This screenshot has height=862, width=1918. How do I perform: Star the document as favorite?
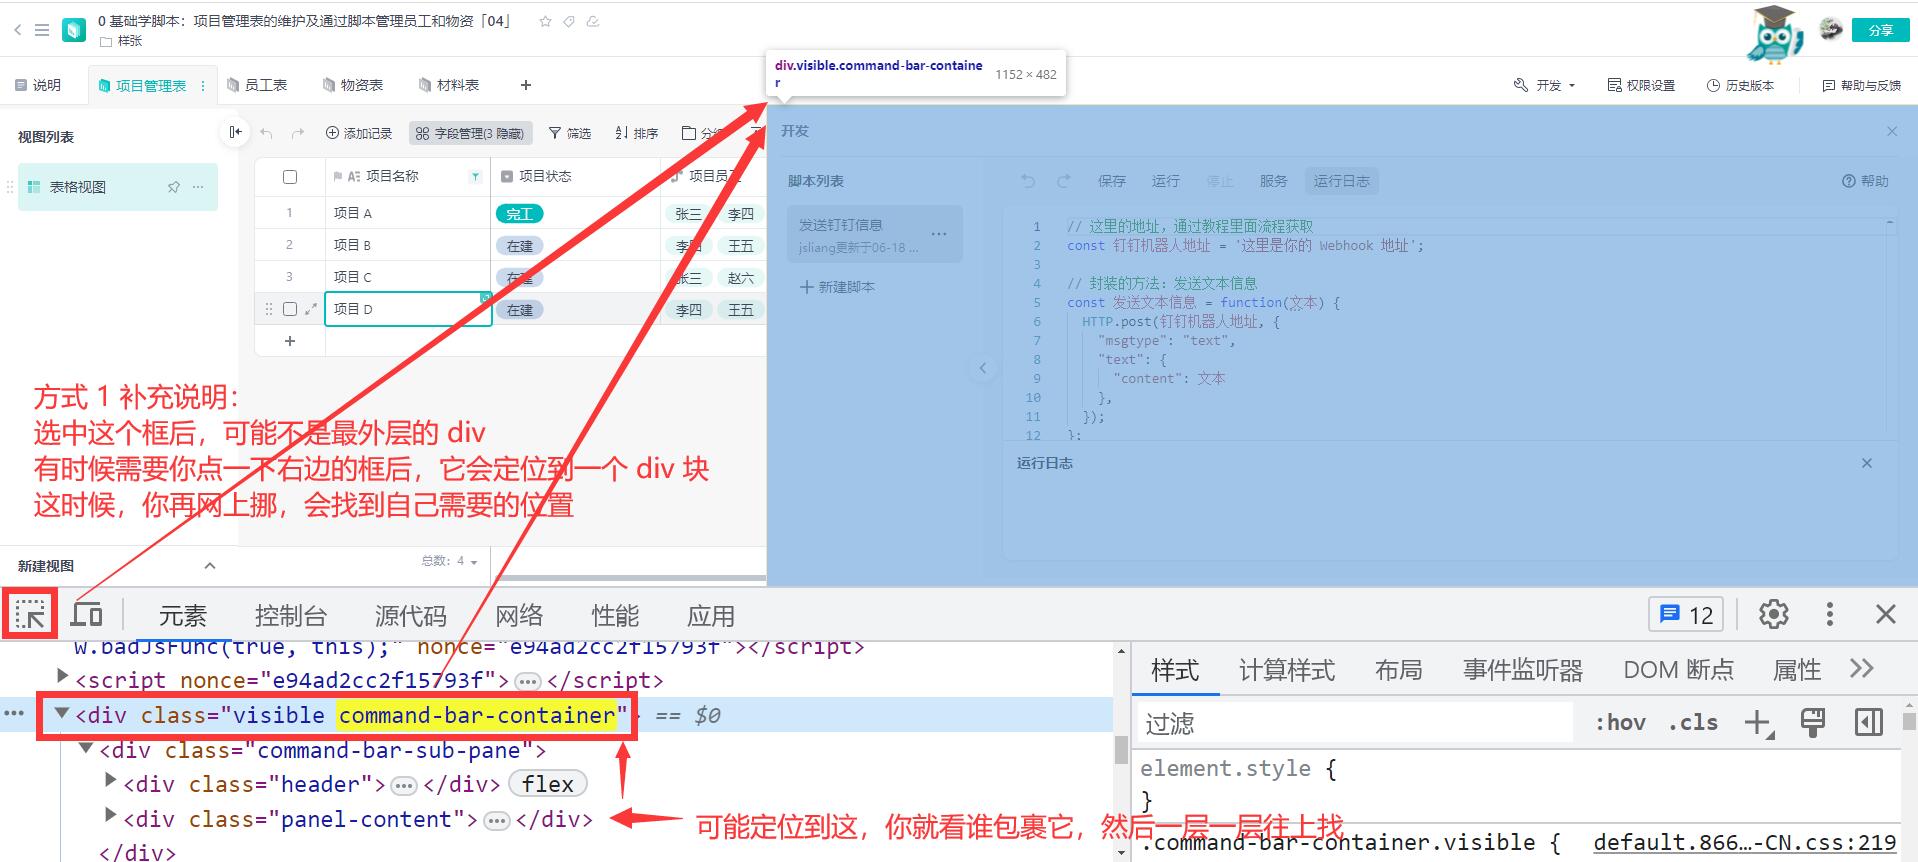(x=545, y=21)
